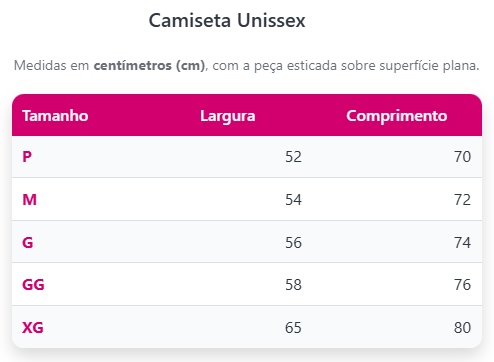Click the Camiseta Unissex heading
The width and height of the screenshot is (494, 362).
pos(227,20)
